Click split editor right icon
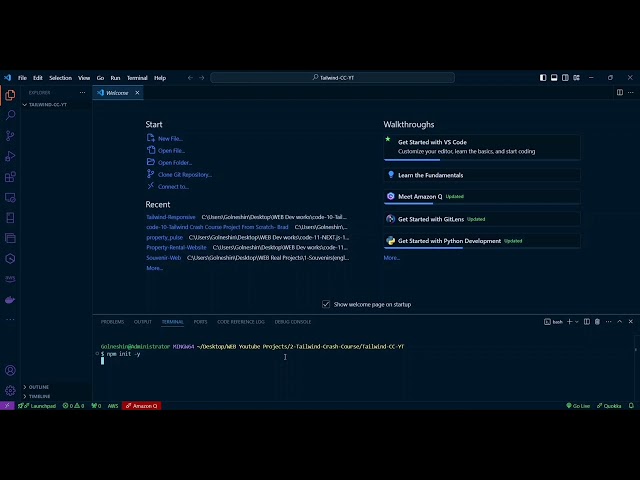The width and height of the screenshot is (640, 480). click(620, 92)
